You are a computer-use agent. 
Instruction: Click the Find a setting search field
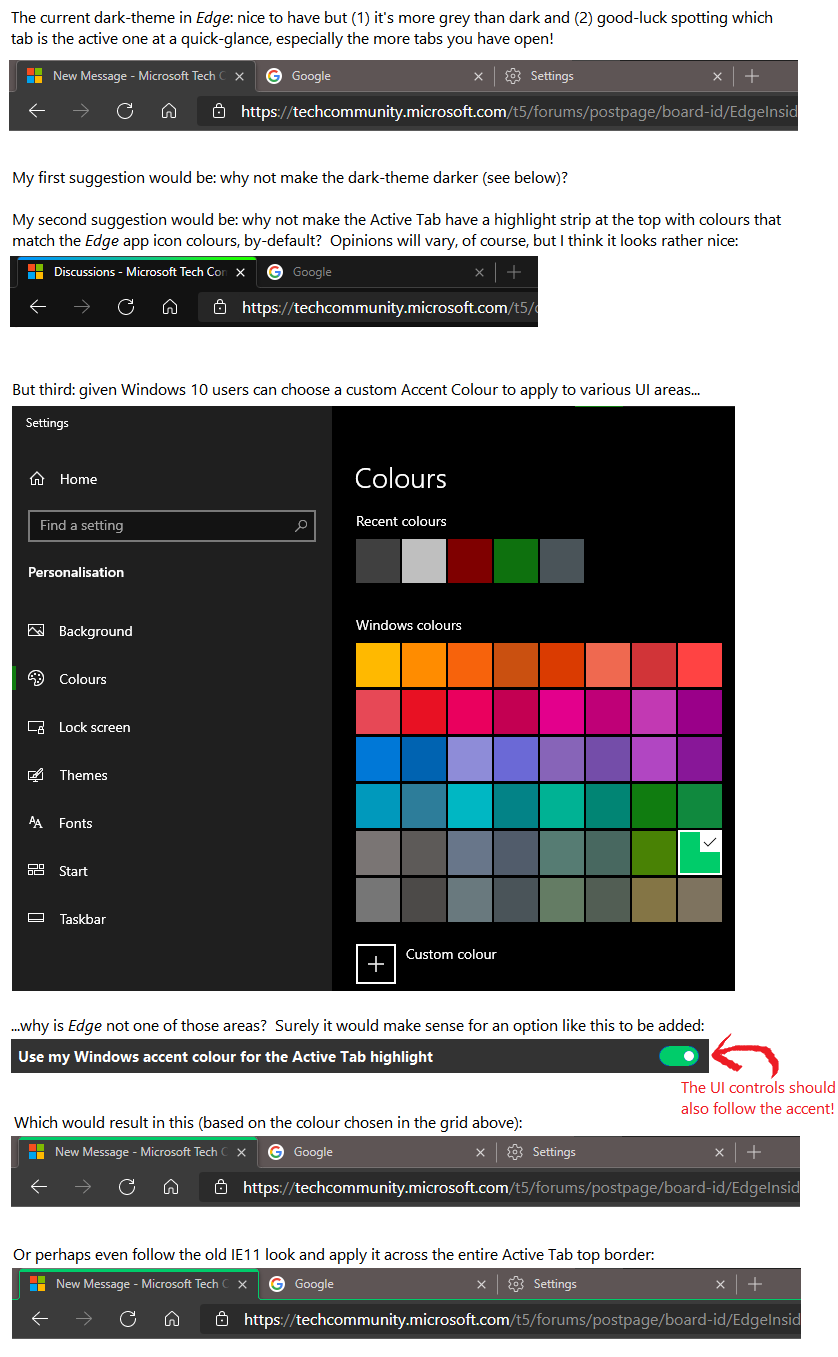coord(171,526)
